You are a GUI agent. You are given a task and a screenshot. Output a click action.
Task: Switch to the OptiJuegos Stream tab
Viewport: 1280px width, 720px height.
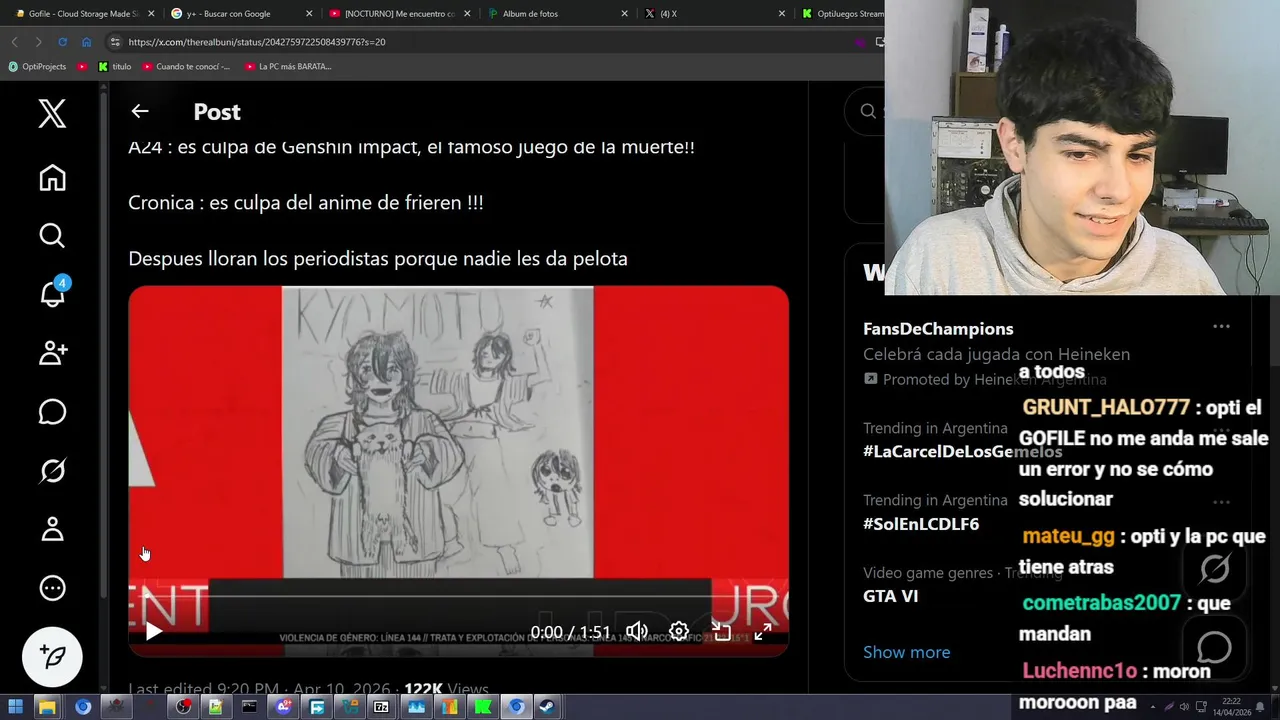[x=842, y=14]
